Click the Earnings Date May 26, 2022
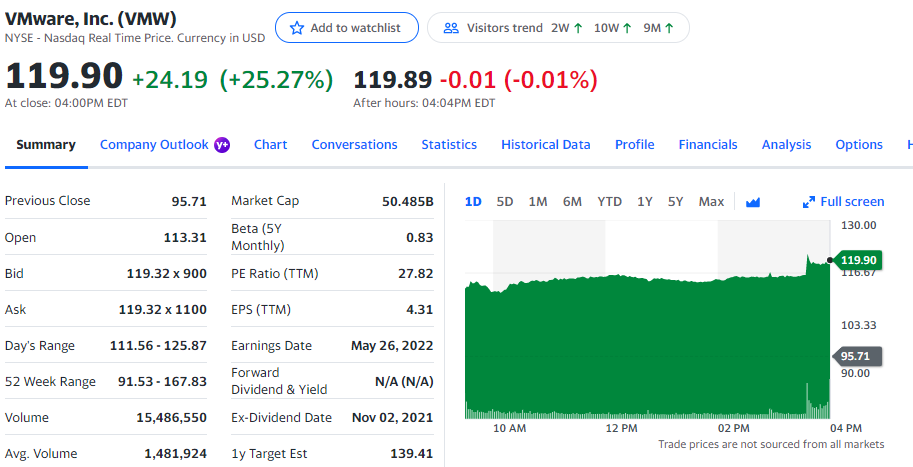This screenshot has height=467, width=913. [x=392, y=346]
